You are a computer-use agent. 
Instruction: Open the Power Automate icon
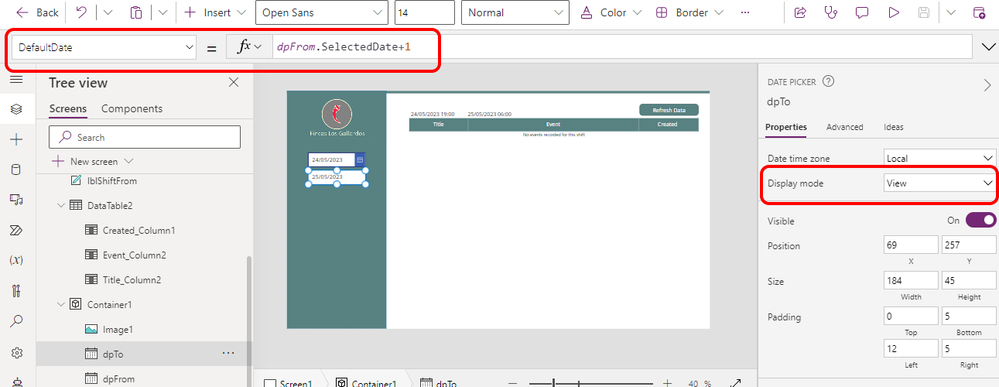pyautogui.click(x=17, y=230)
